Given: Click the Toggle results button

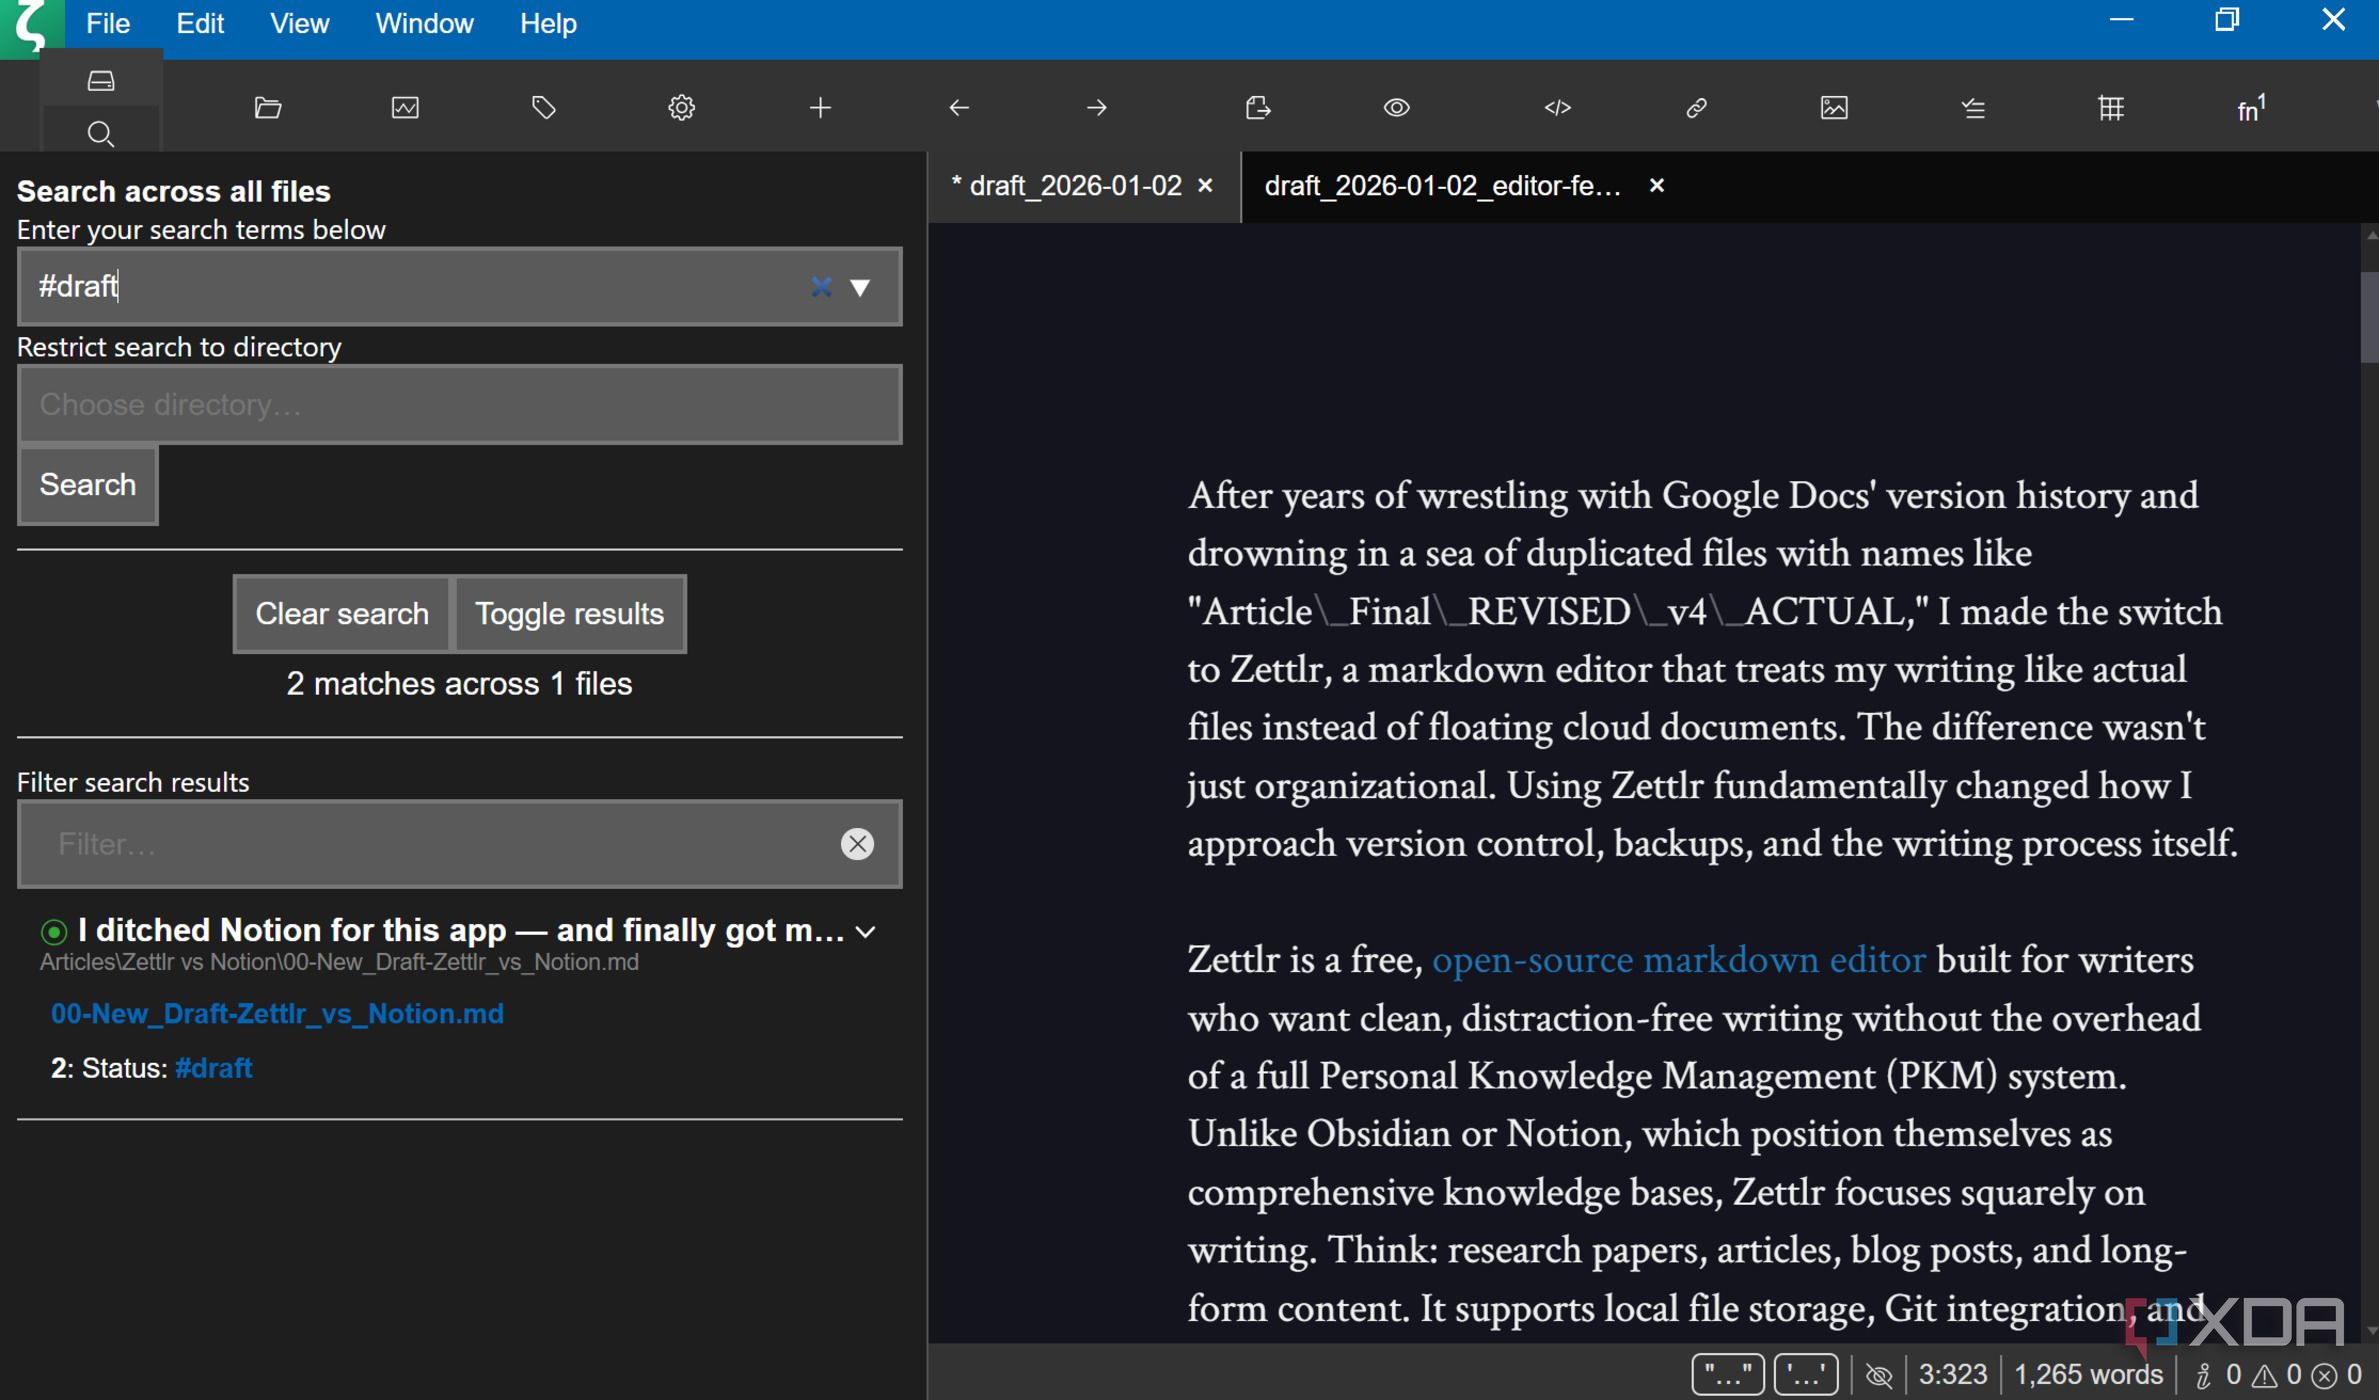Looking at the screenshot, I should [569, 613].
